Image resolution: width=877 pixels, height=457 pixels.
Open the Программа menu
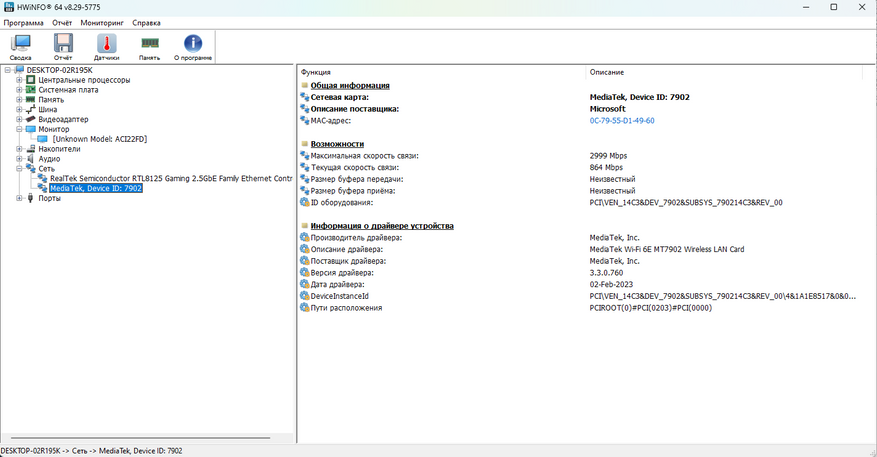coord(23,23)
